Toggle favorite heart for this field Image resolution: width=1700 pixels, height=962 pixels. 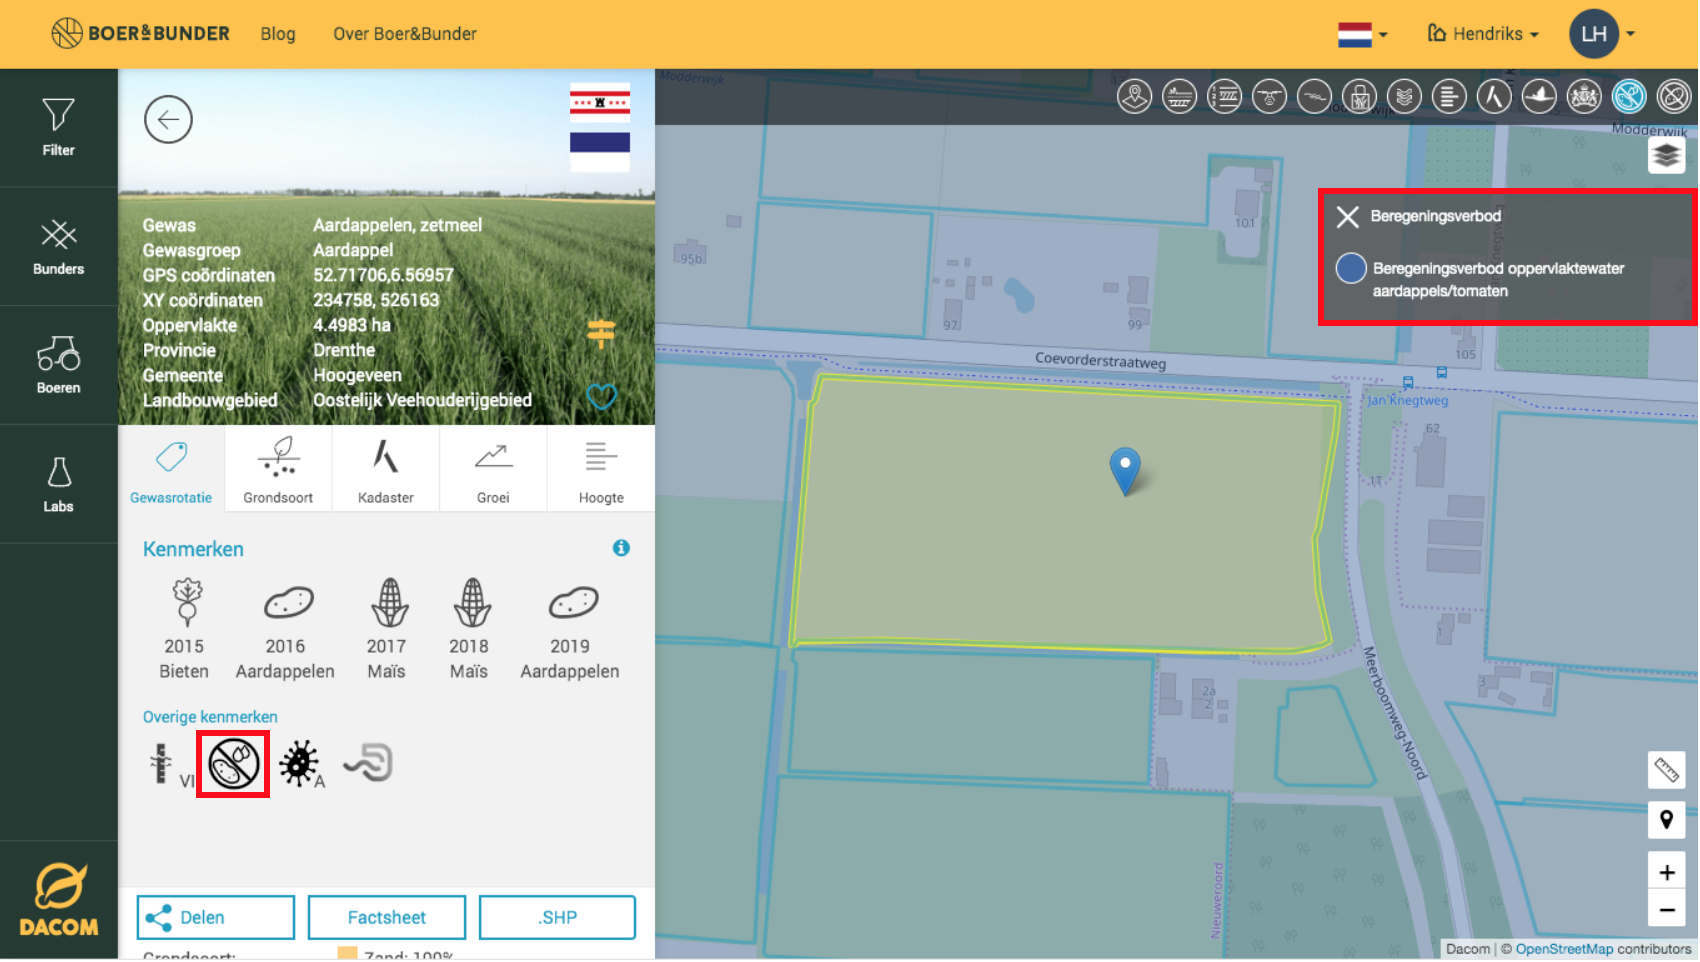(601, 397)
